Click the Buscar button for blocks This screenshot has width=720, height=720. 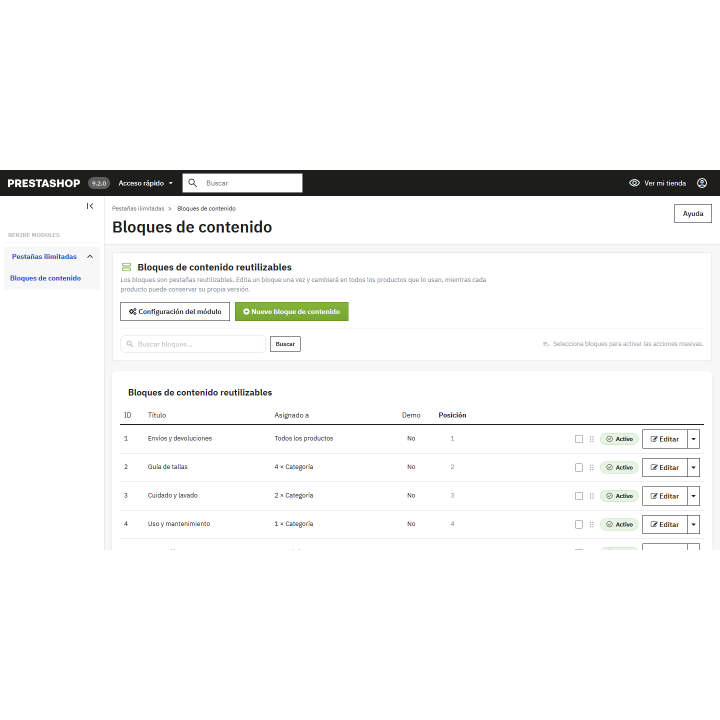point(285,344)
